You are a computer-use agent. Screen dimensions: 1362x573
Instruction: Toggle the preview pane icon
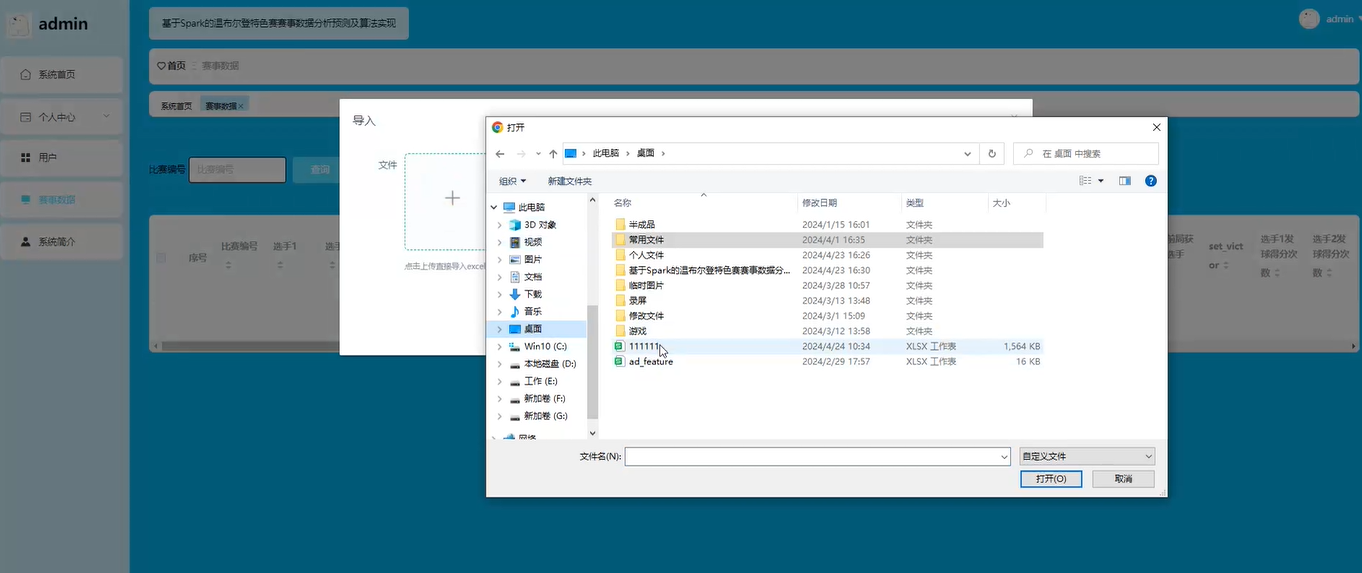click(x=1125, y=181)
